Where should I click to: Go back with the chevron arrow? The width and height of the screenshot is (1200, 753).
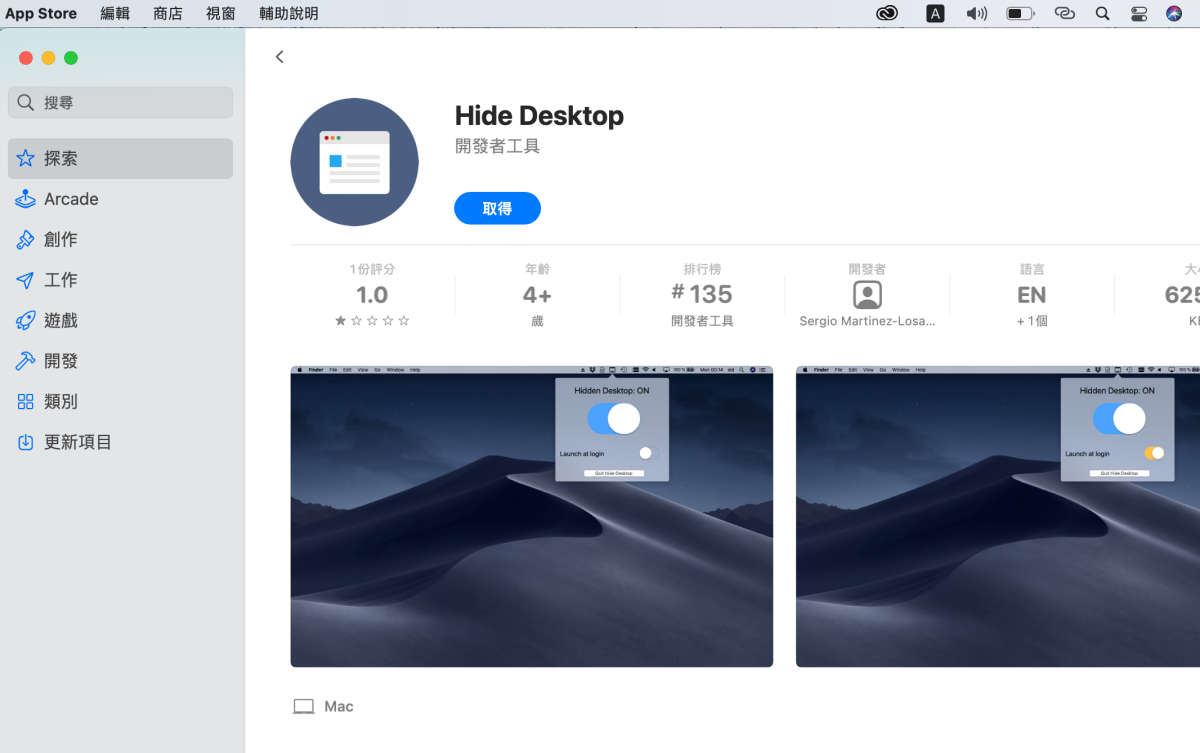click(x=280, y=57)
